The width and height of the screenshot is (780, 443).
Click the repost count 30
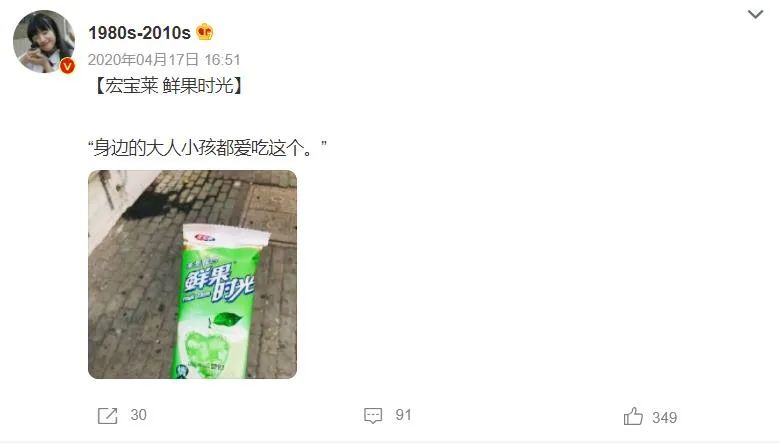point(138,415)
